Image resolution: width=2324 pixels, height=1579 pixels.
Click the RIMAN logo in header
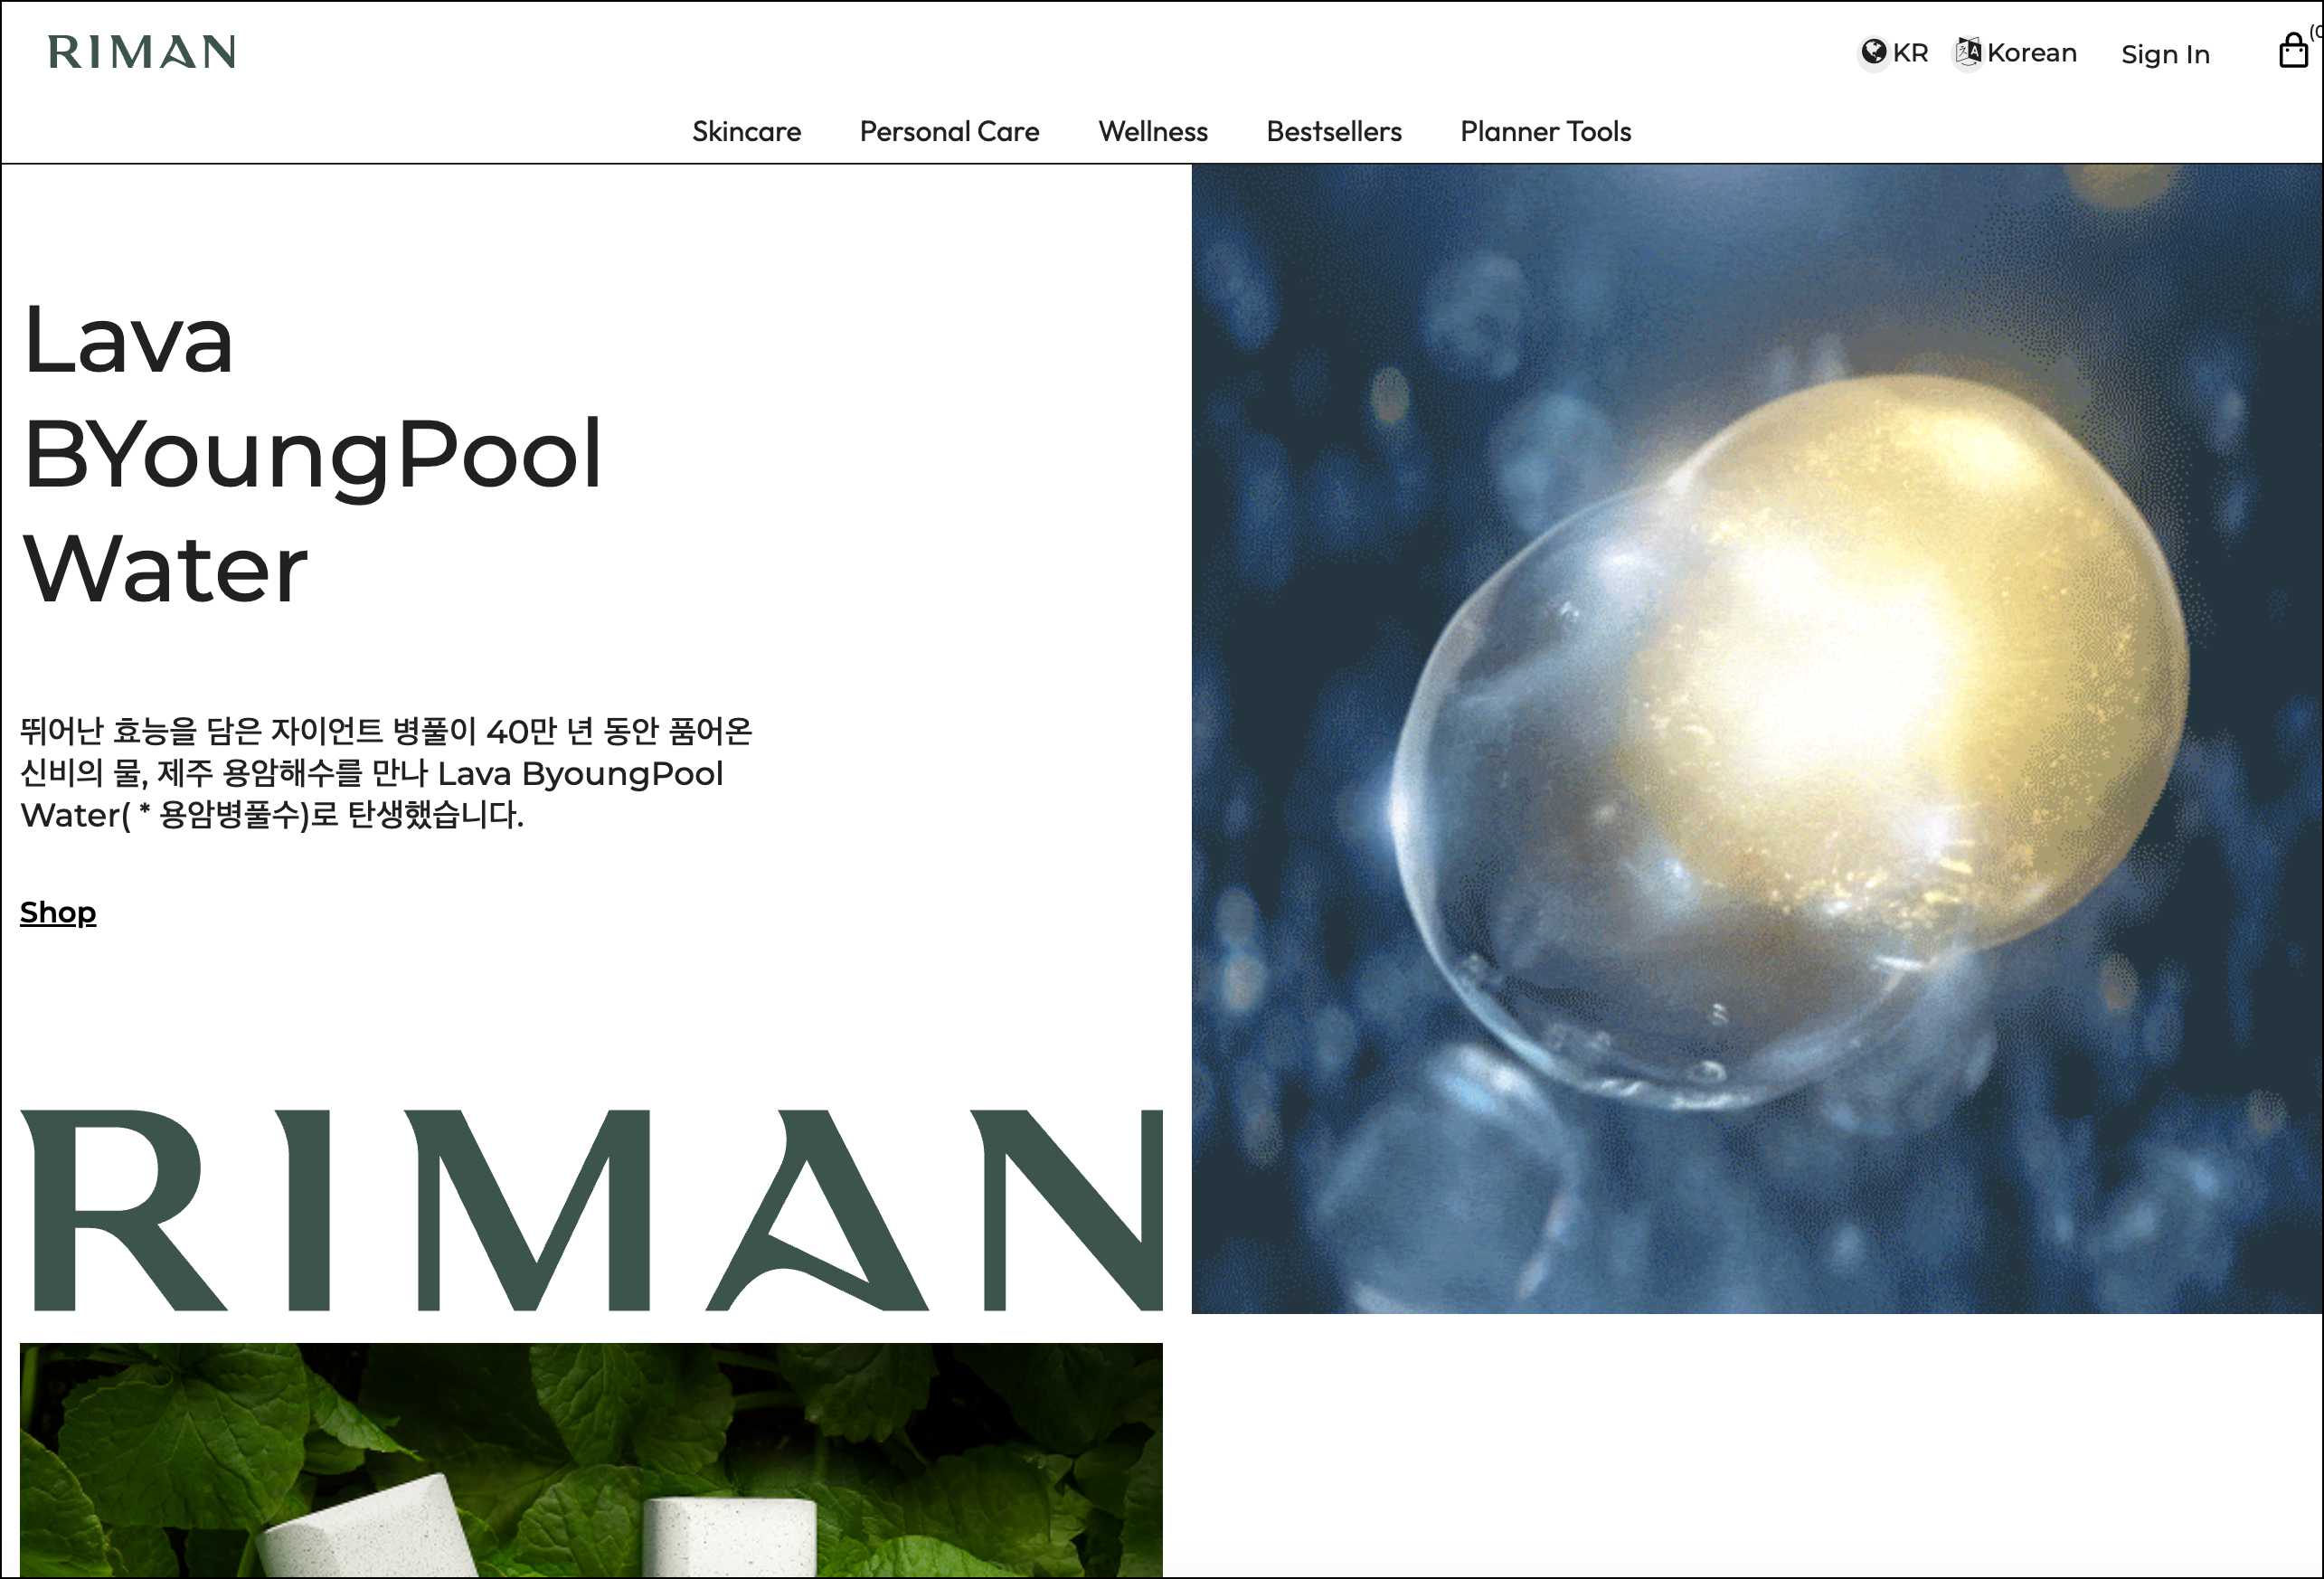coord(141,52)
